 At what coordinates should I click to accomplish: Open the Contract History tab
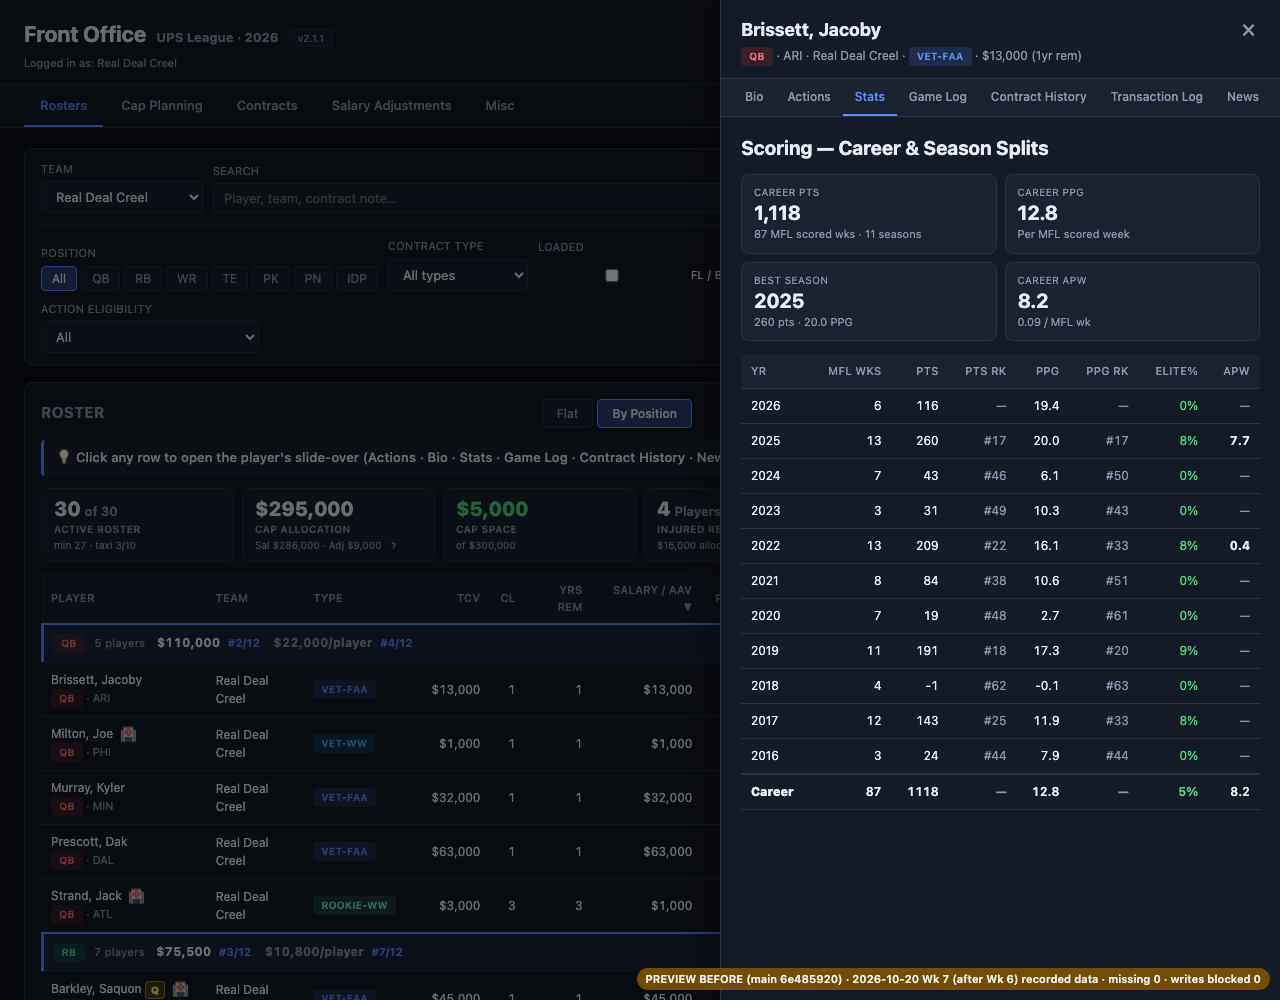click(x=1038, y=97)
